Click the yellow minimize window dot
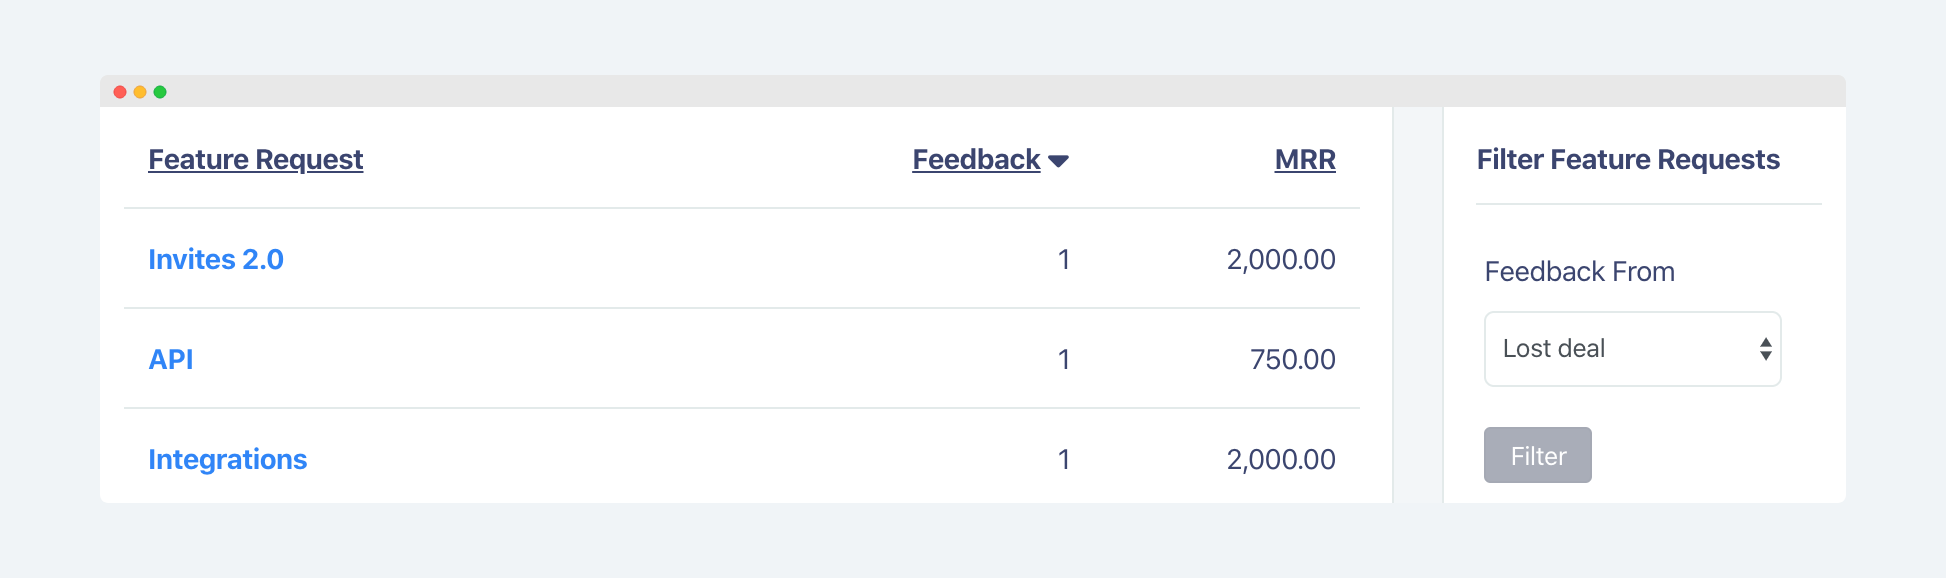1946x578 pixels. [140, 92]
